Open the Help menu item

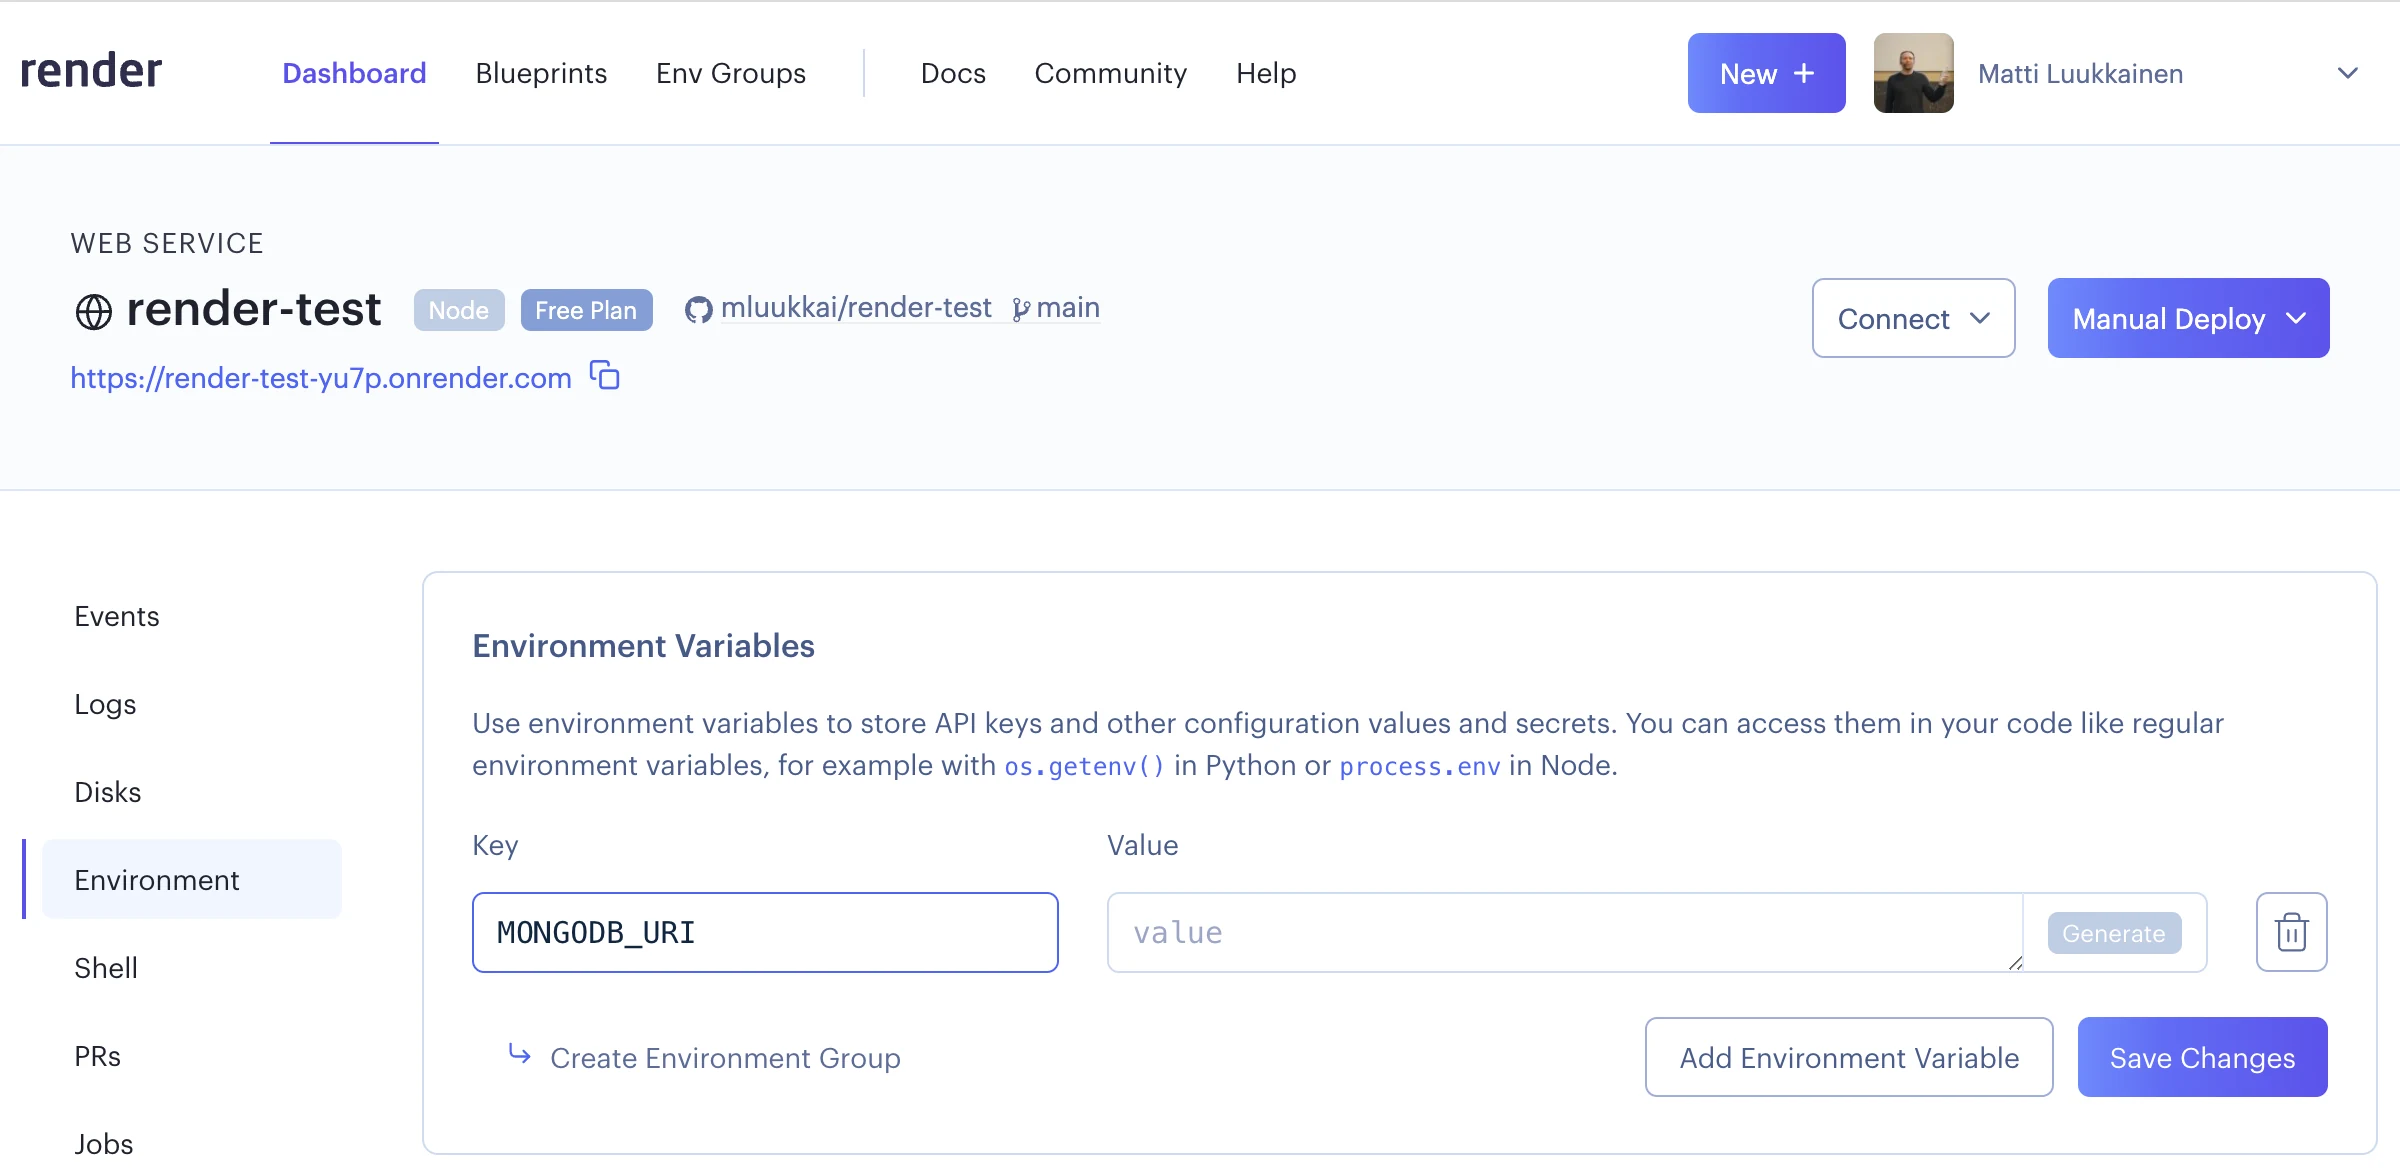click(x=1266, y=73)
